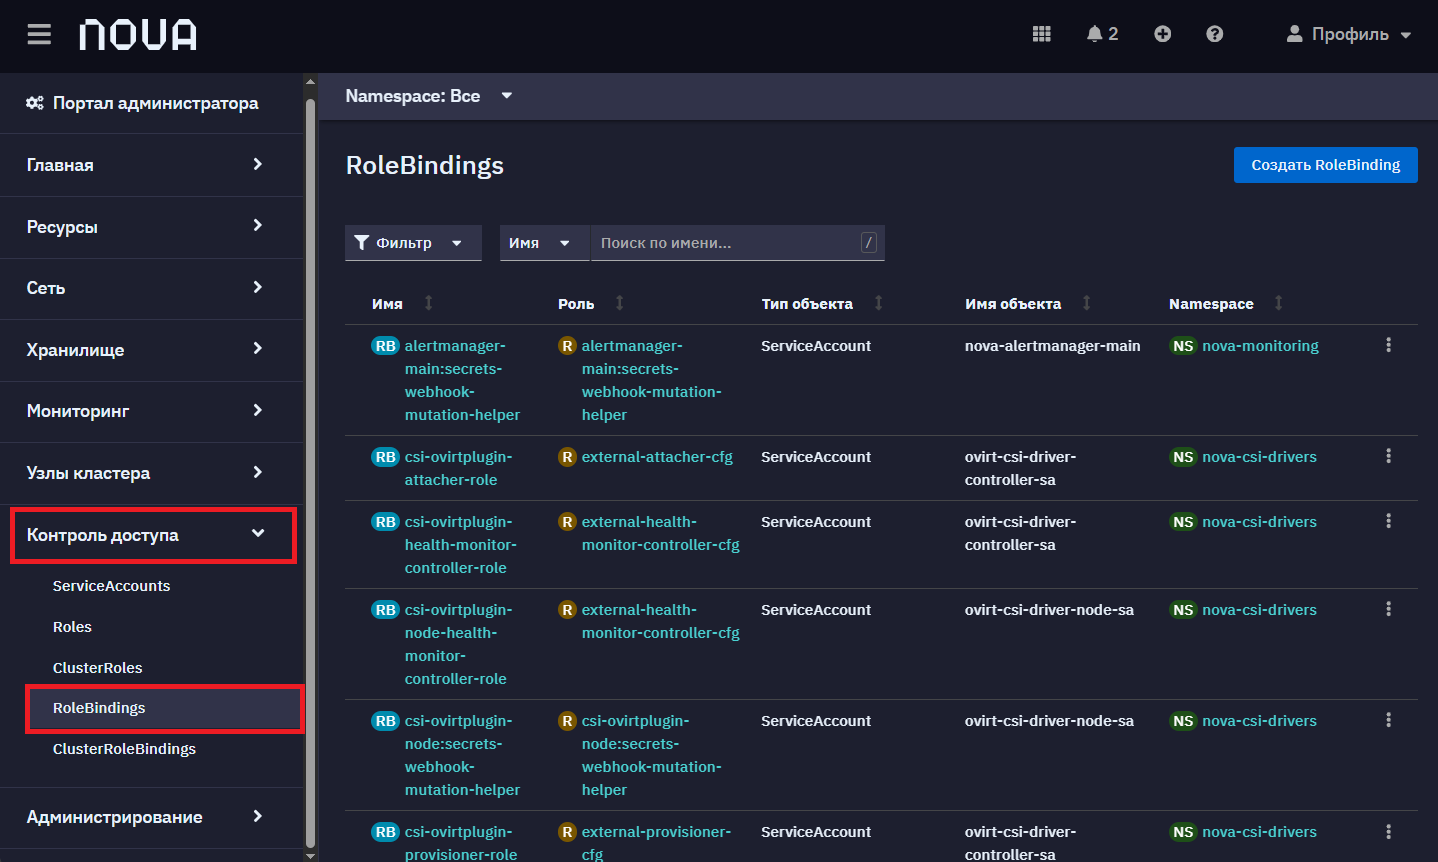Image resolution: width=1438 pixels, height=862 pixels.
Task: Open kebab menu for csi-ovirtplugin-node-health-monitor row
Action: [x=1388, y=609]
